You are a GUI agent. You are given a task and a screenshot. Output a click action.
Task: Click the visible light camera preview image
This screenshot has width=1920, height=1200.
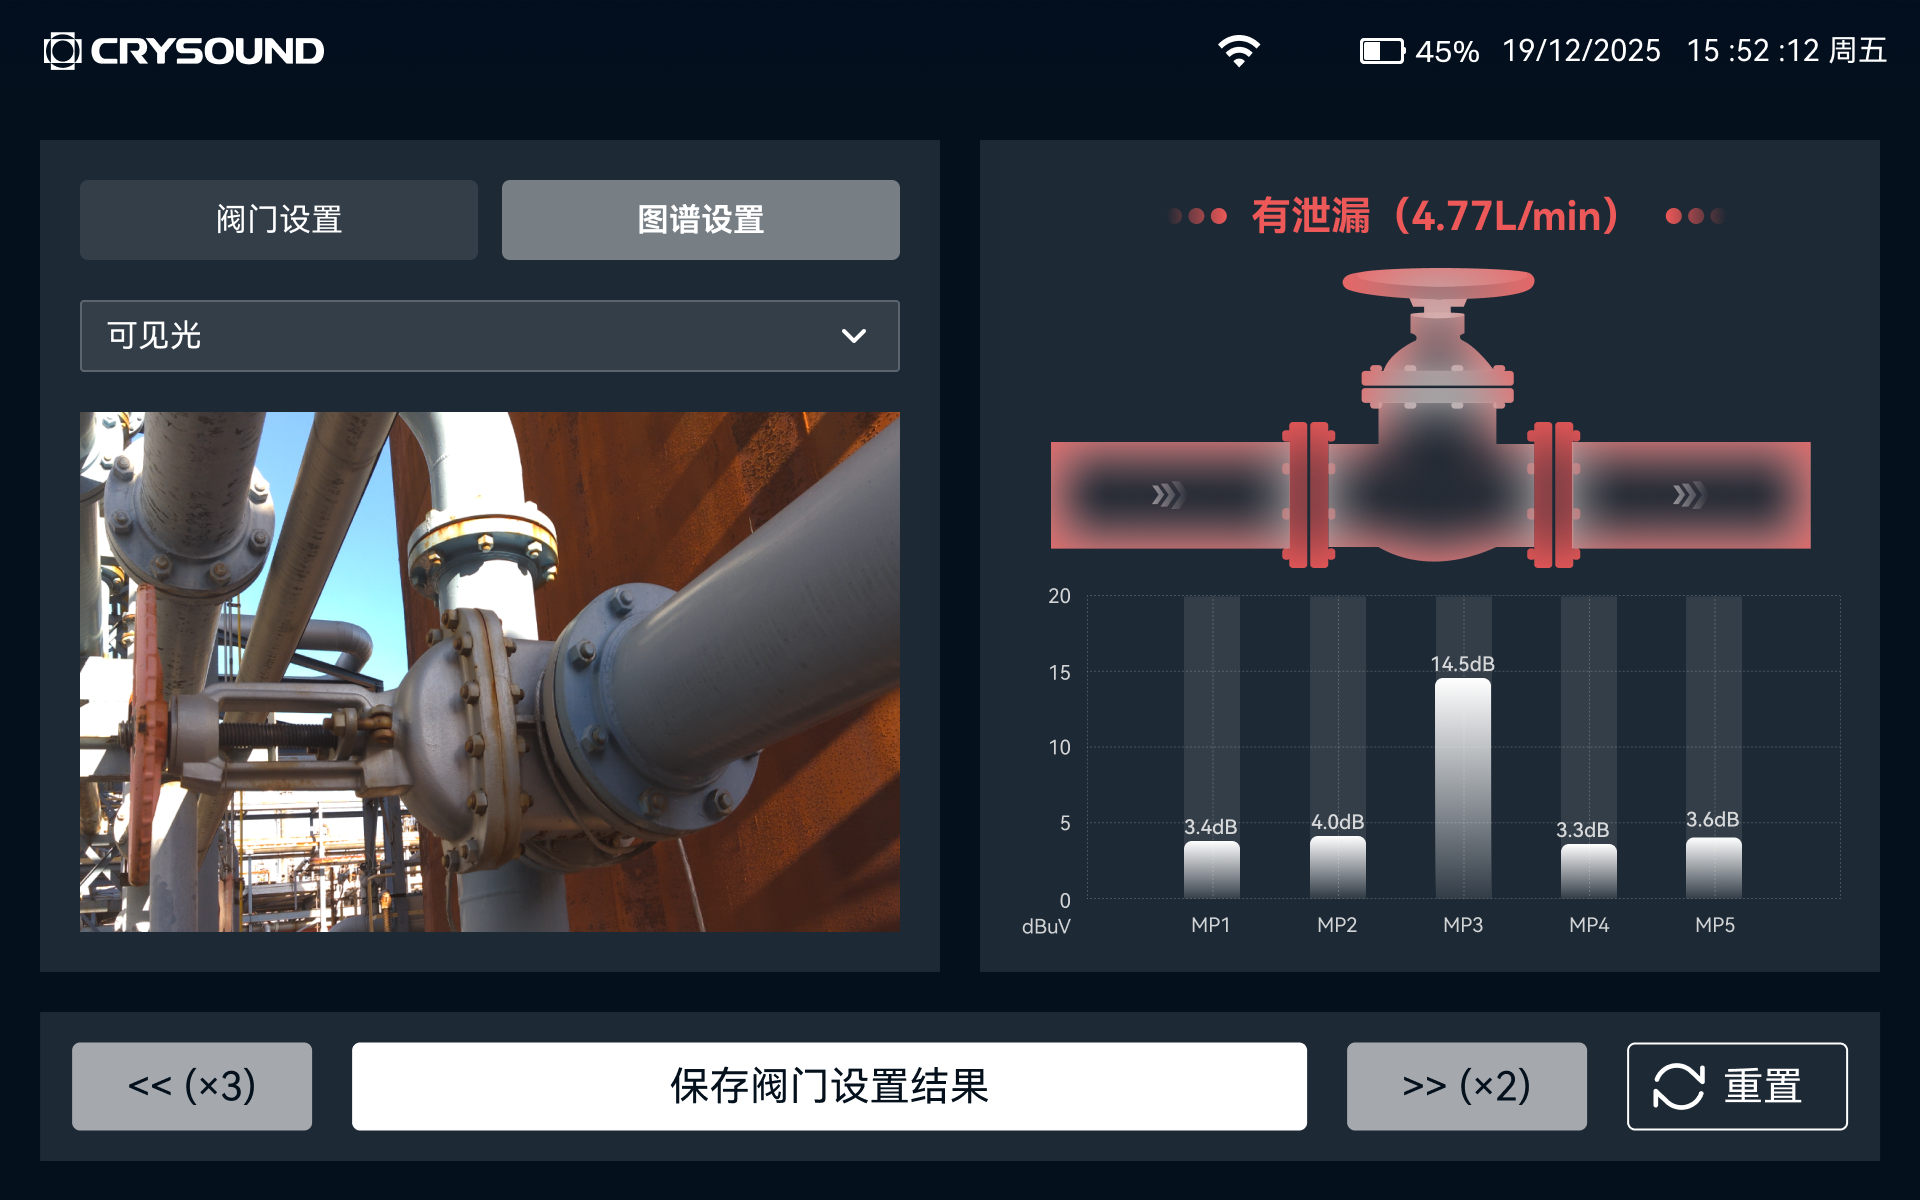pos(490,670)
